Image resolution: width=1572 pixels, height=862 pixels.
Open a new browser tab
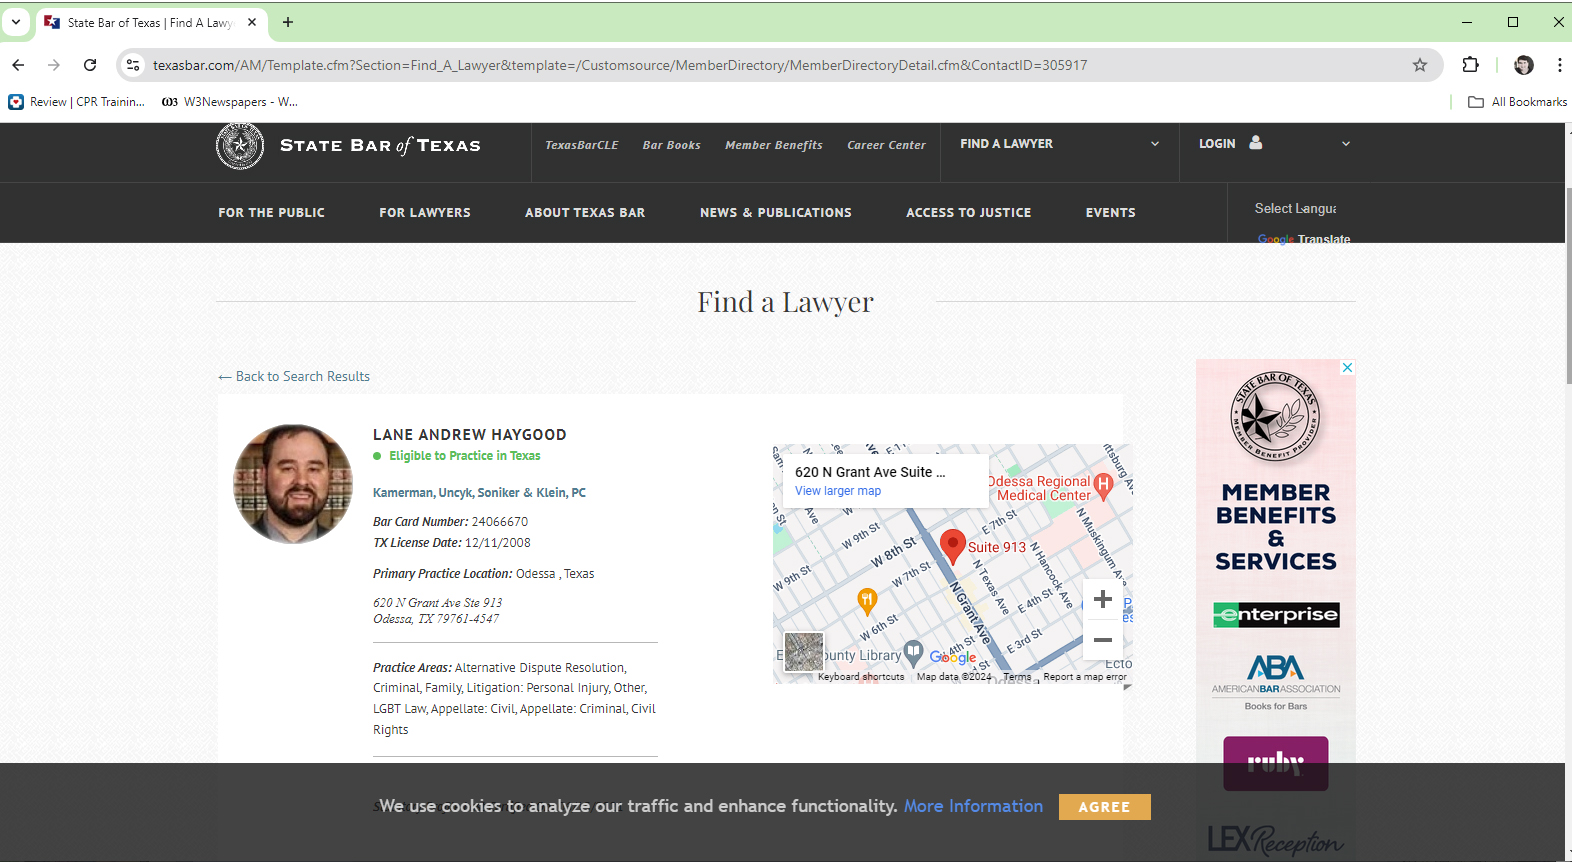click(288, 22)
